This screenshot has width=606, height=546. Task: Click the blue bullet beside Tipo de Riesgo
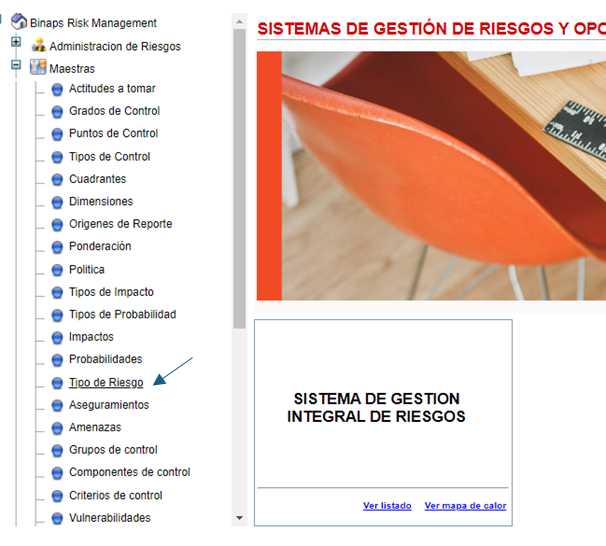(x=57, y=383)
